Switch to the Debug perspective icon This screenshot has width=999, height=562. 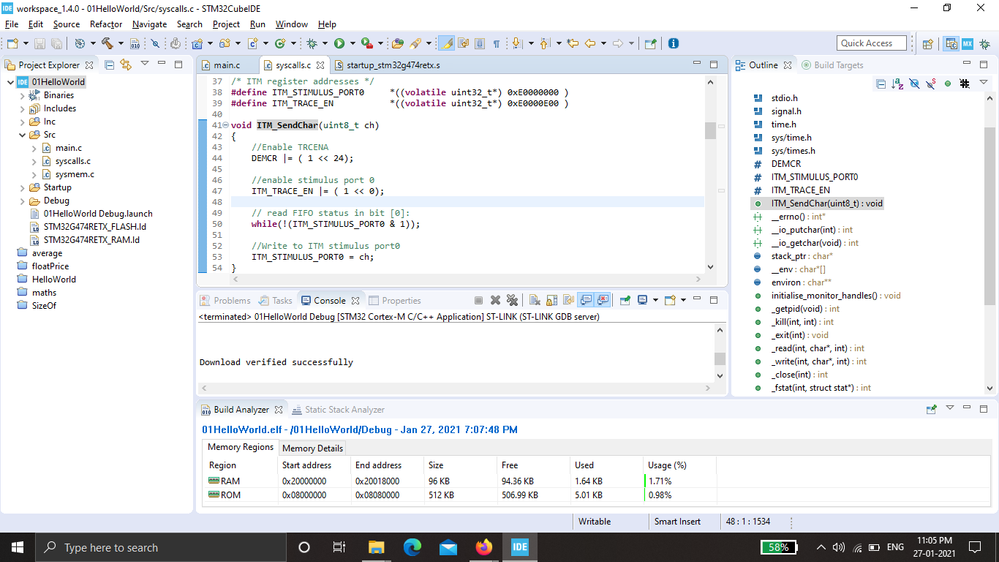tap(985, 43)
